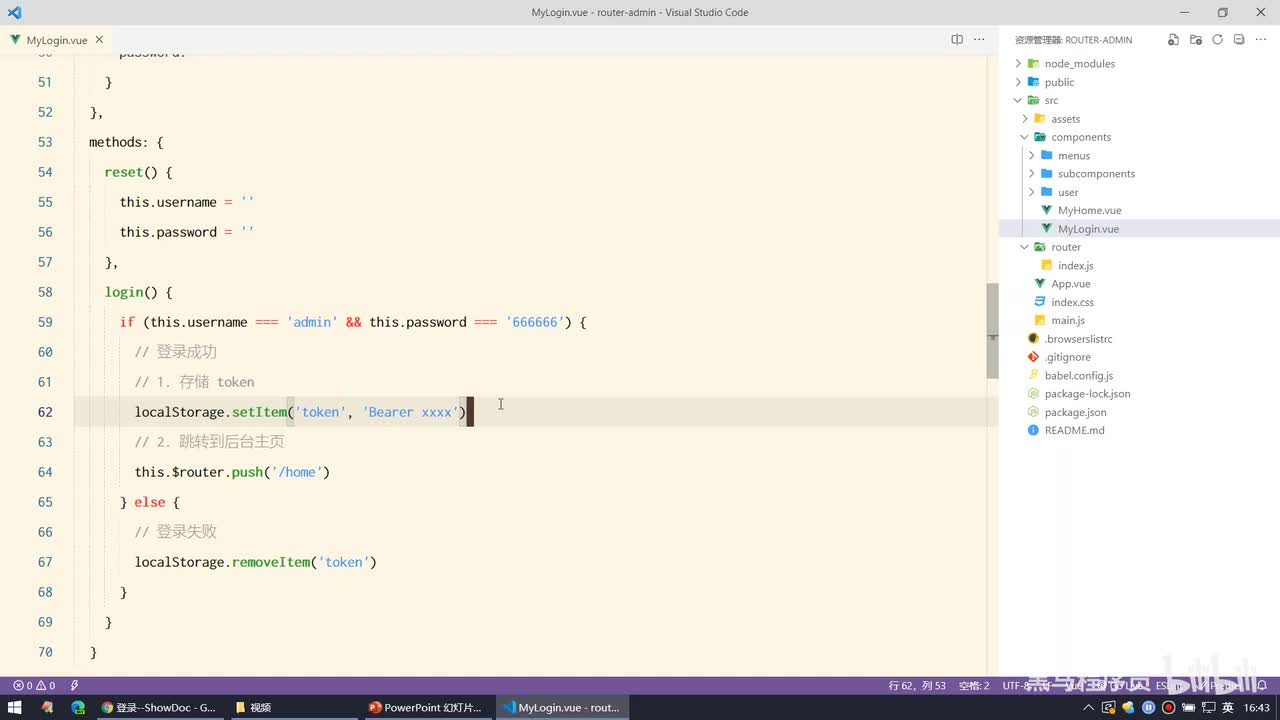Open explorer views and more actions menu
Image resolution: width=1280 pixels, height=720 pixels.
[x=1261, y=40]
